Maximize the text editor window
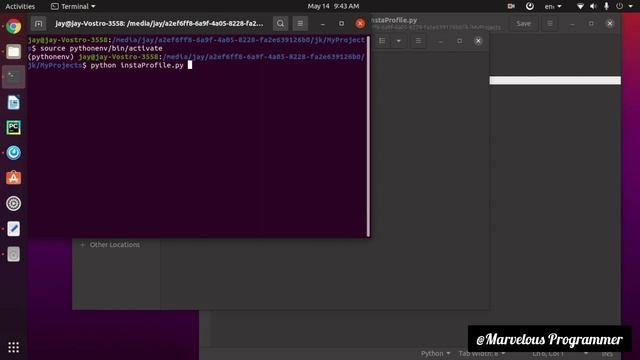640x360 pixels. point(591,24)
